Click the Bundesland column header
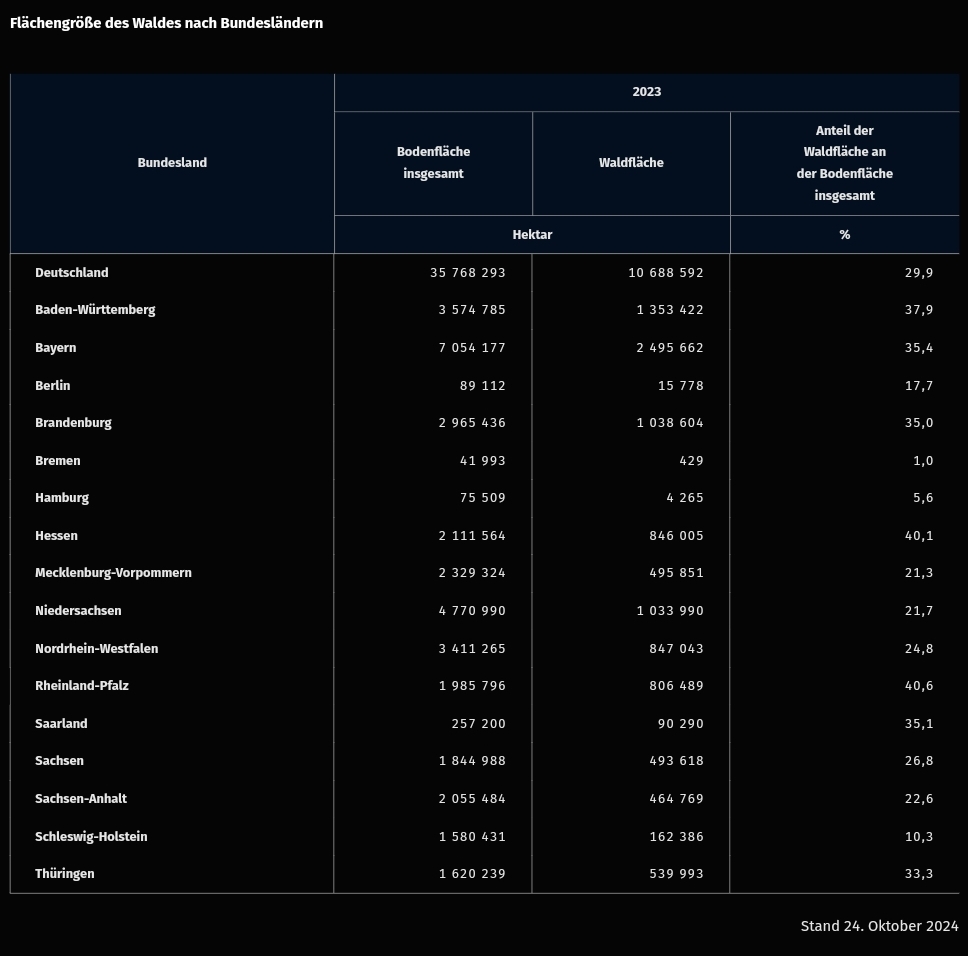The height and width of the screenshot is (956, 968). tap(172, 163)
